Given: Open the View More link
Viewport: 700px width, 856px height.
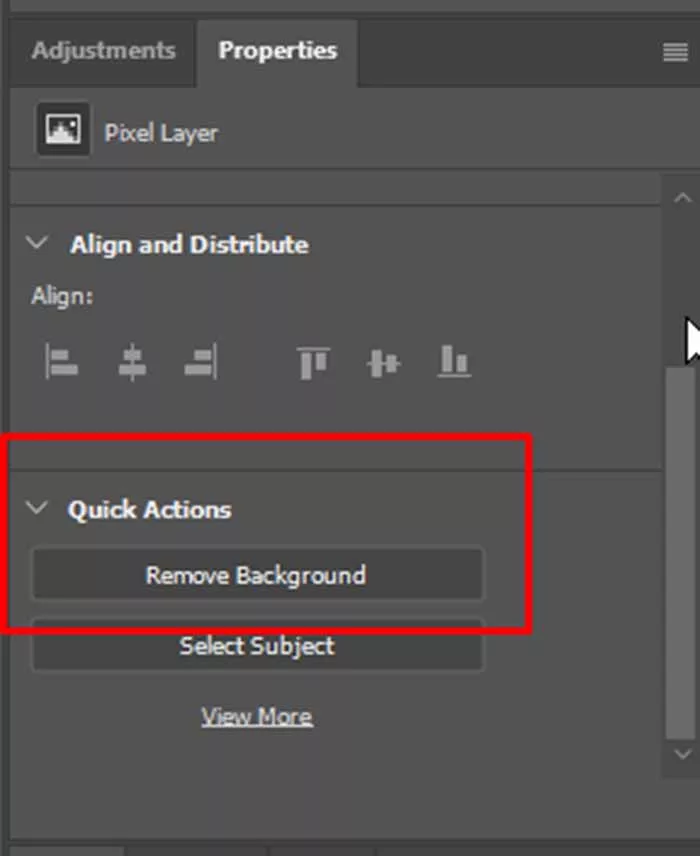Looking at the screenshot, I should coord(256,716).
